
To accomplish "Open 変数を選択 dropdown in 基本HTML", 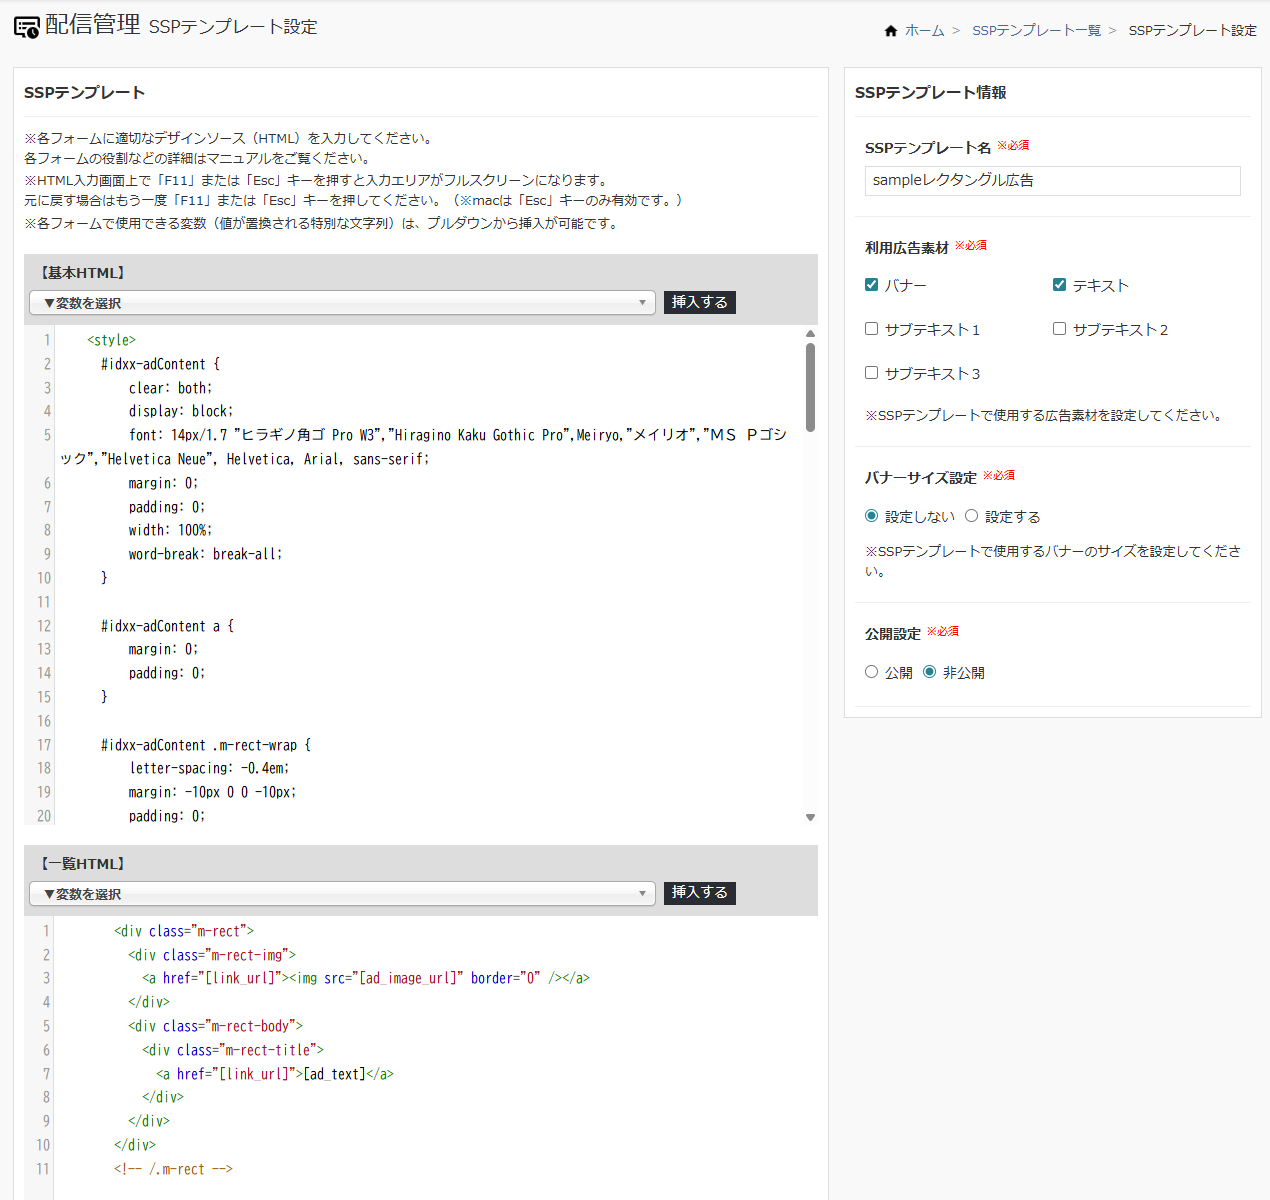I will (342, 303).
